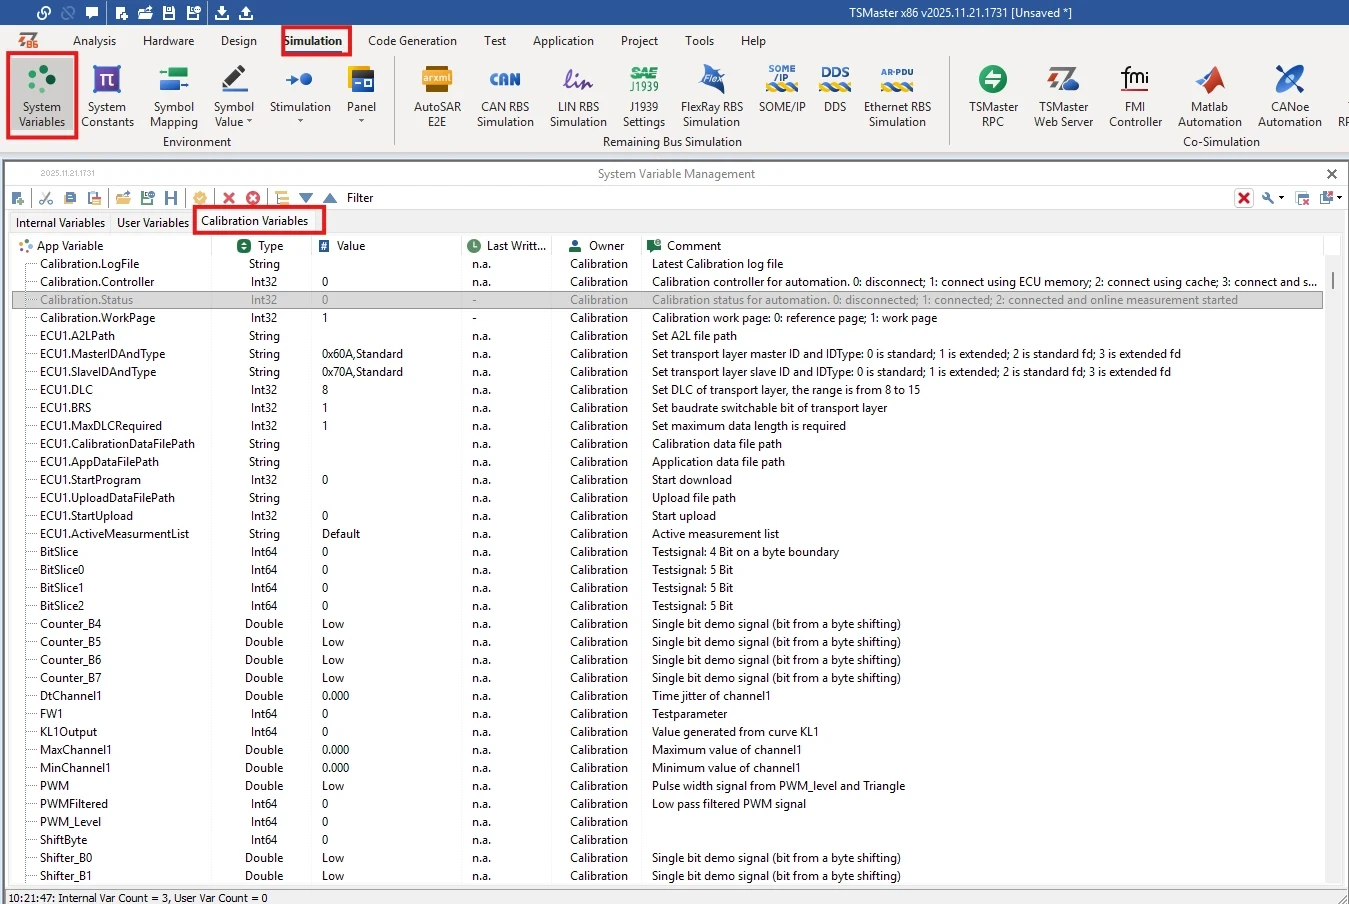Switch to the Design ribbon tab
The image size is (1349, 904).
click(x=239, y=41)
